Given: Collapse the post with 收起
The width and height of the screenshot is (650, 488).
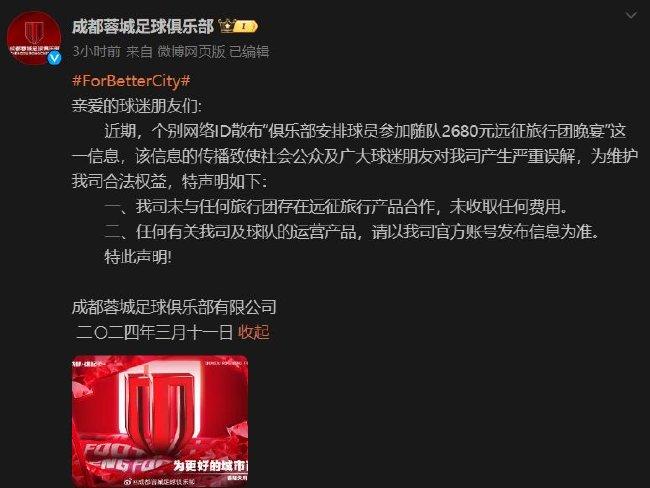Looking at the screenshot, I should (254, 332).
